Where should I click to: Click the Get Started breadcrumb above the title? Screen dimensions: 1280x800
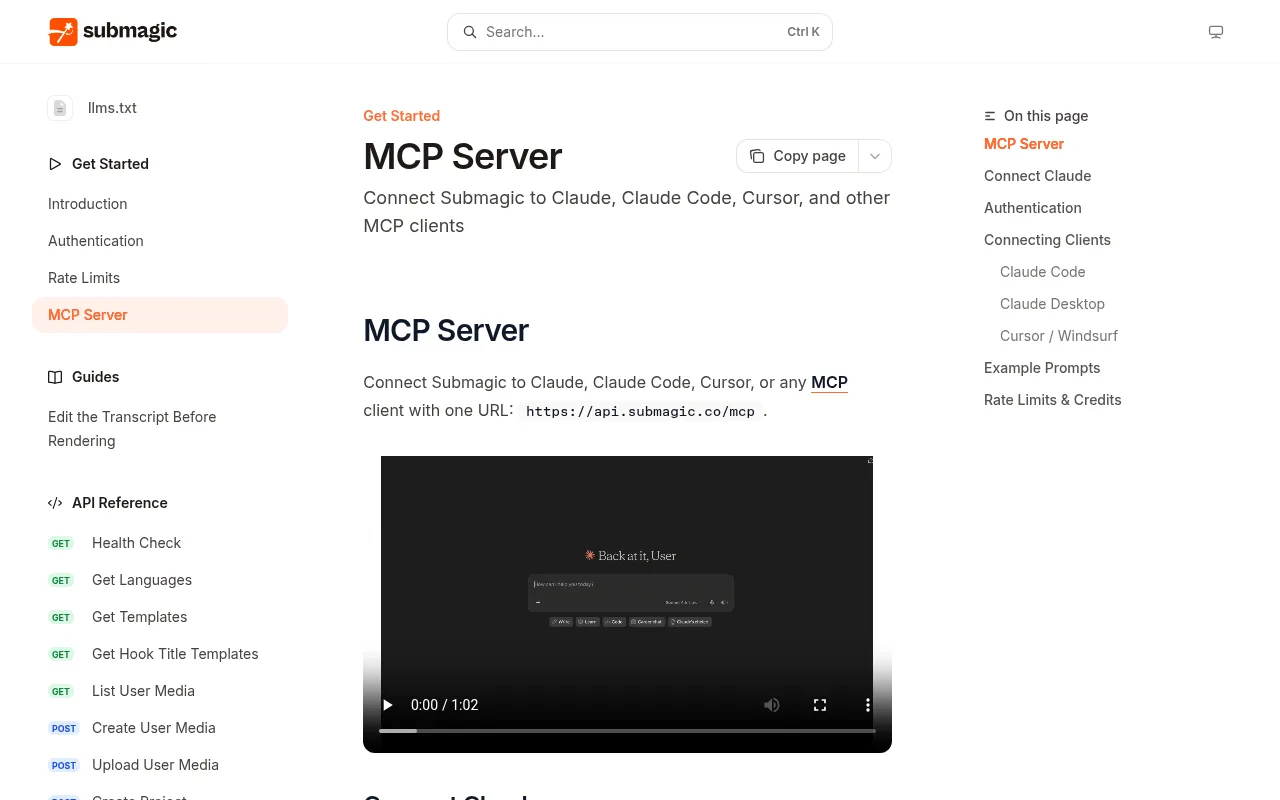401,116
